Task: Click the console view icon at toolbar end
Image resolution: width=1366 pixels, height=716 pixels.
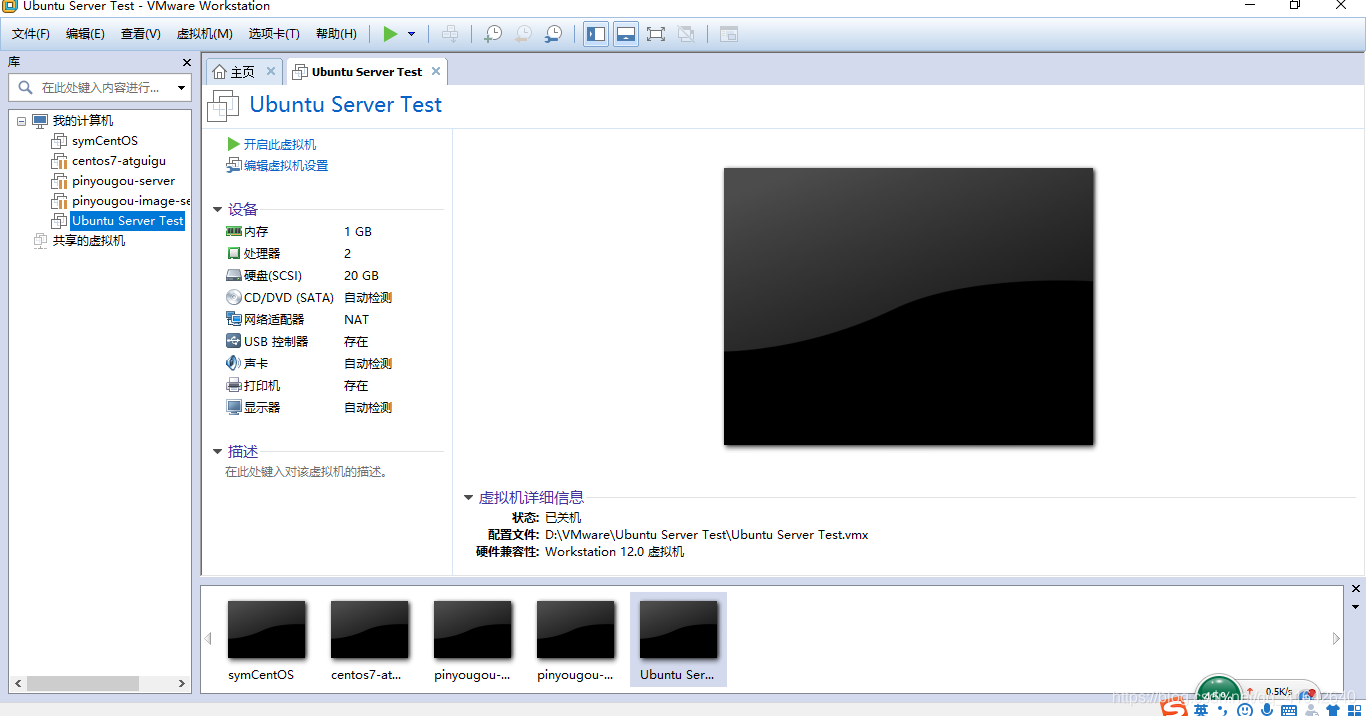Action: pos(728,34)
